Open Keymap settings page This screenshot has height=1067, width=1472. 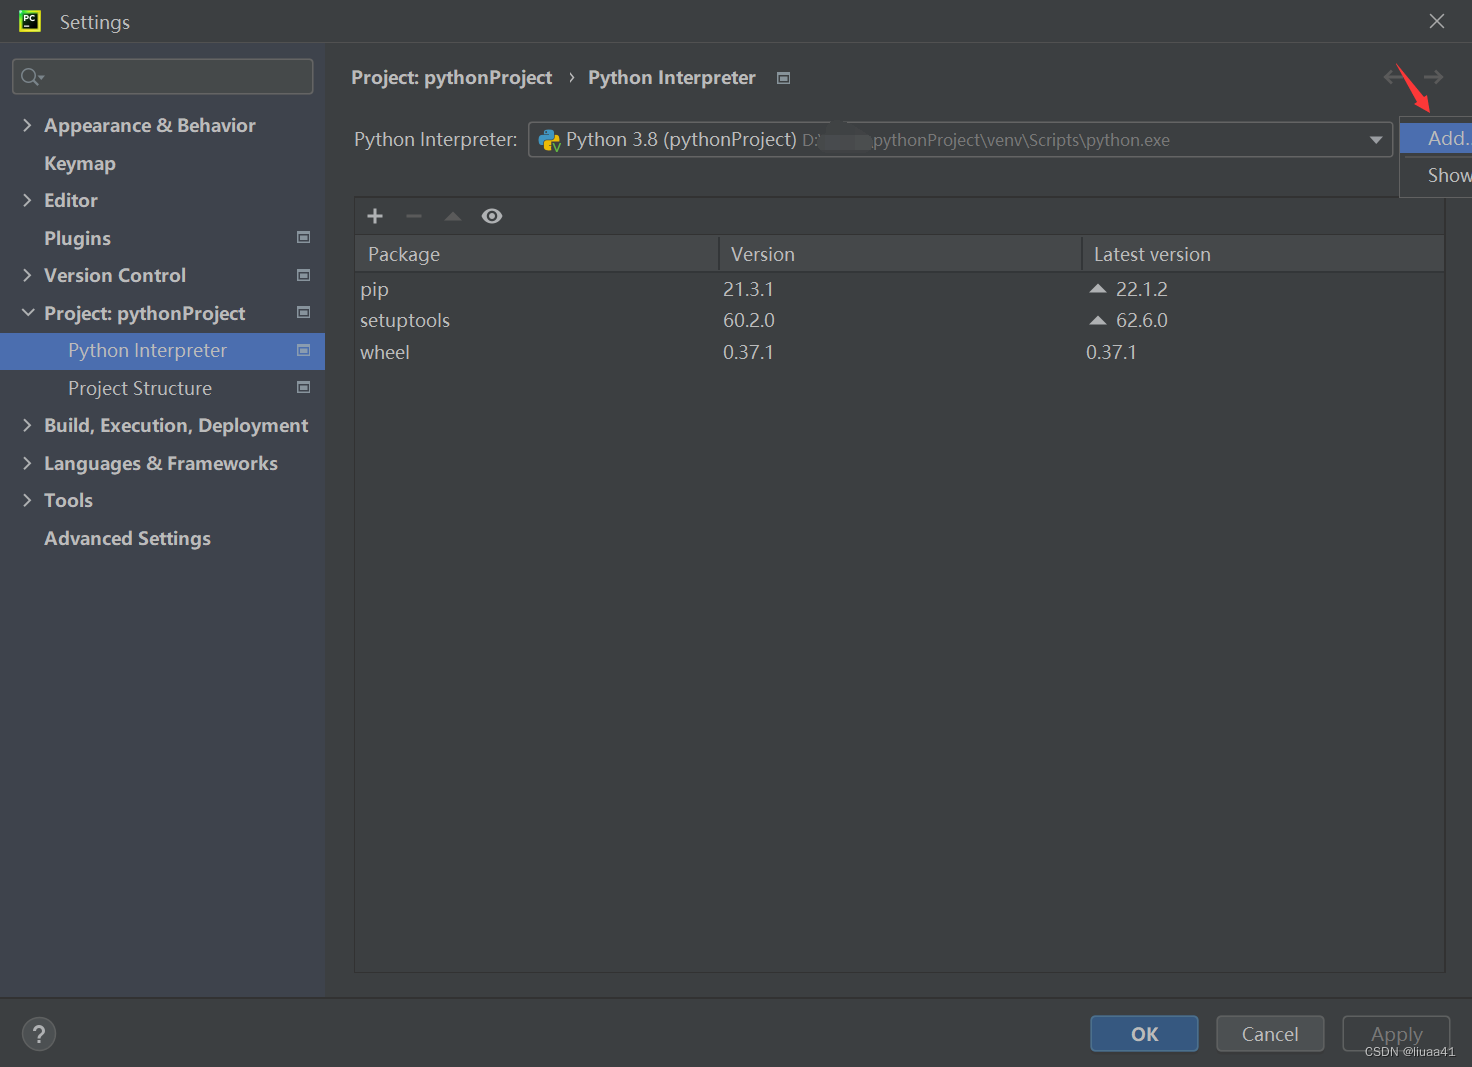pyautogui.click(x=80, y=163)
